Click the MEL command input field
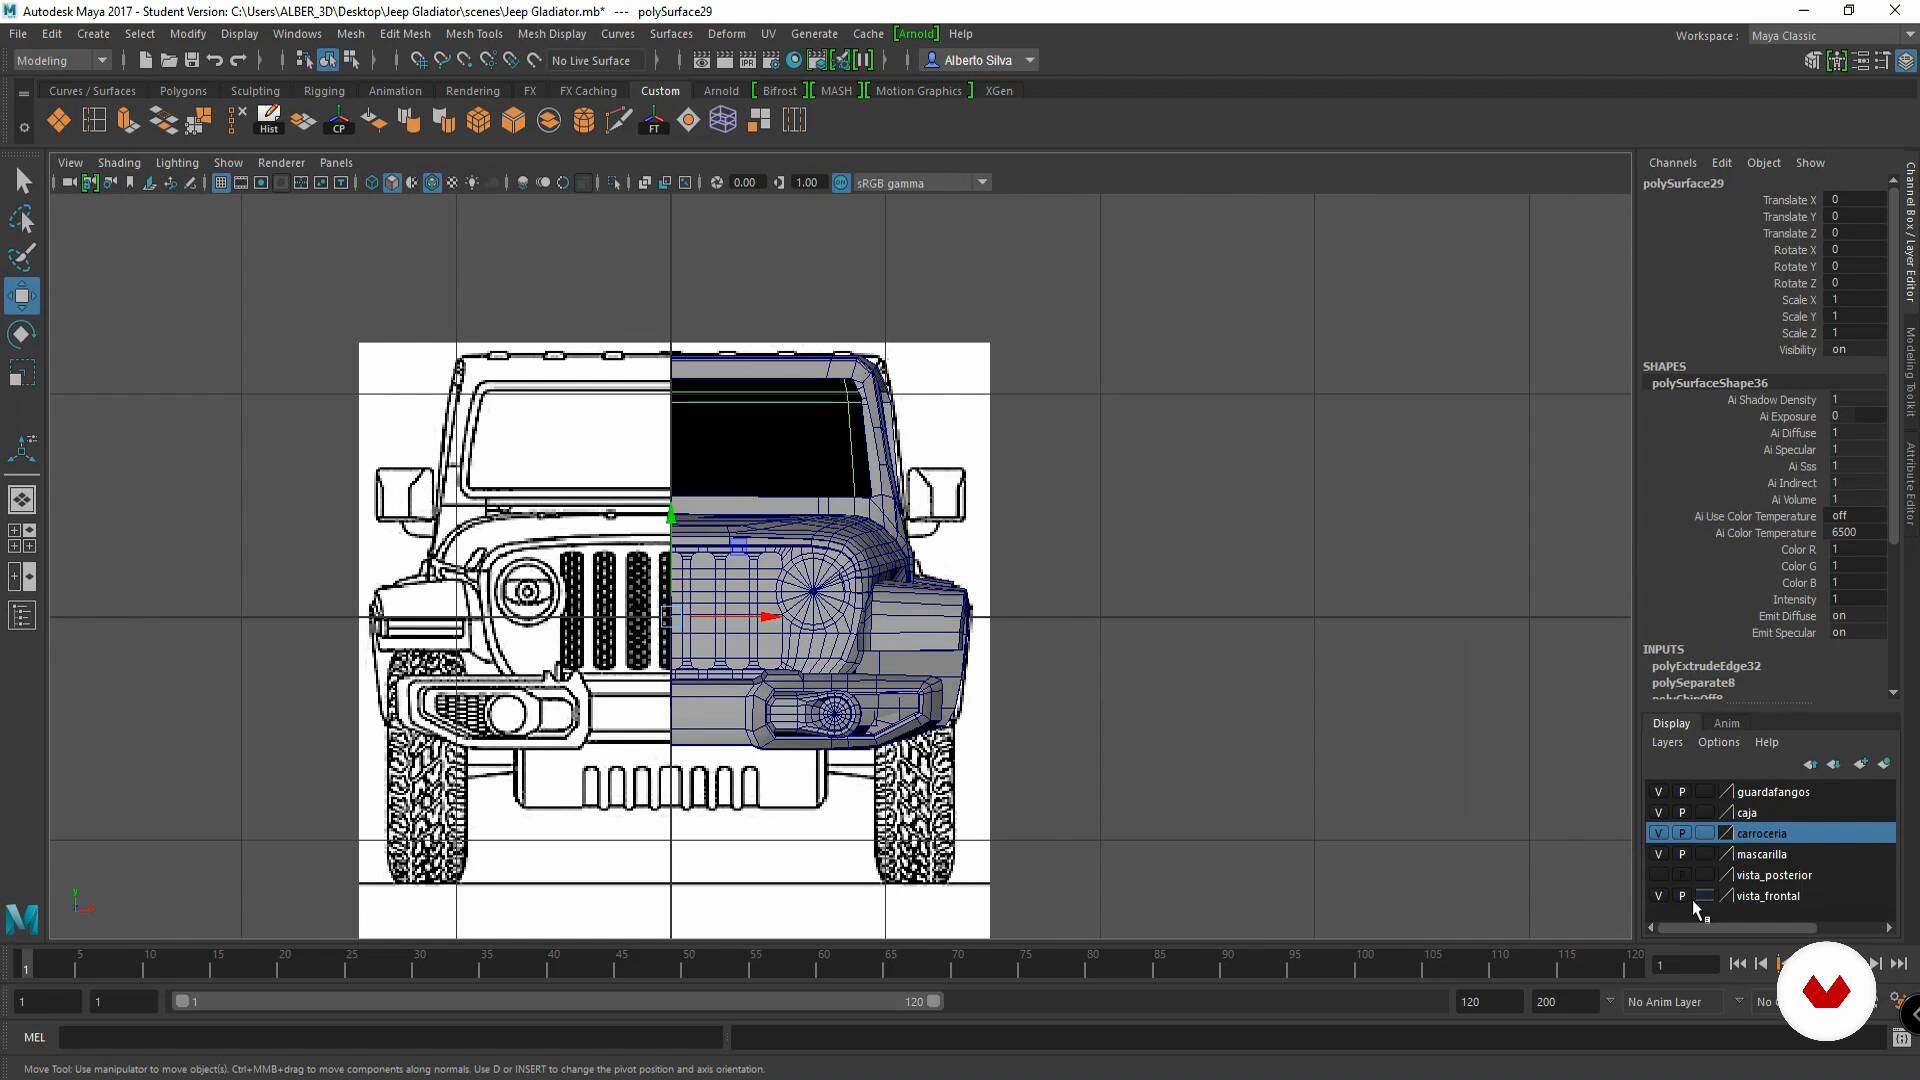The image size is (1920, 1080). pyautogui.click(x=391, y=1038)
